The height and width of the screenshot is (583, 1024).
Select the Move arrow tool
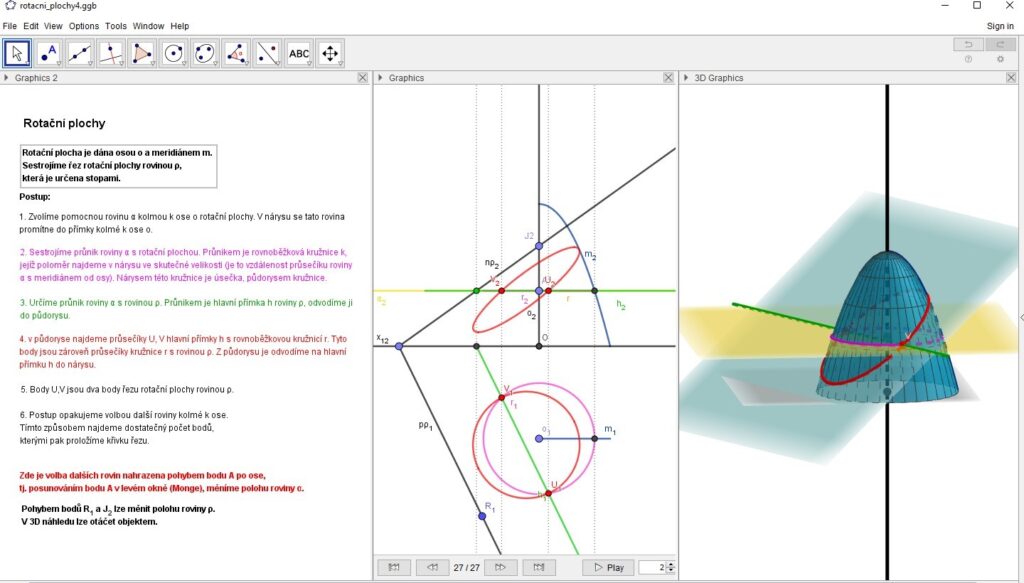tap(17, 53)
